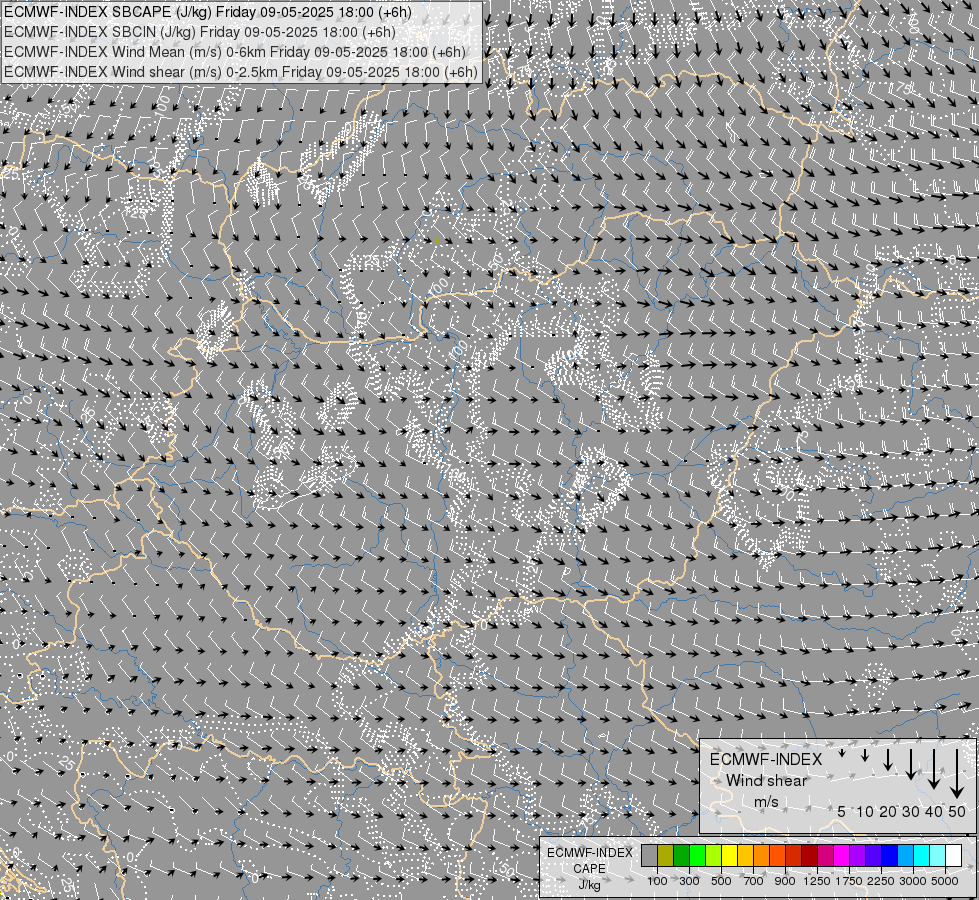The width and height of the screenshot is (979, 900).
Task: Select the dark maroon CAPE swatch
Action: (810, 856)
